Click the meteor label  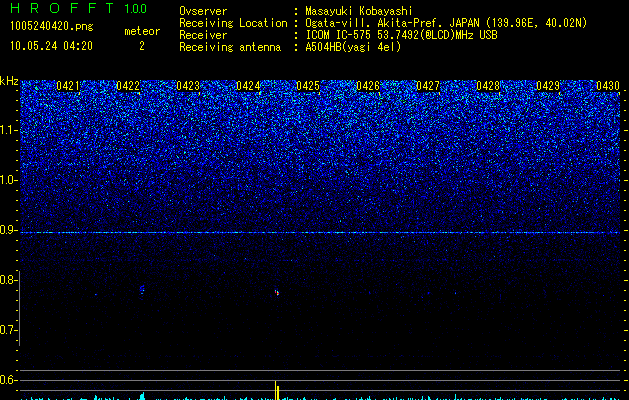[x=142, y=31]
